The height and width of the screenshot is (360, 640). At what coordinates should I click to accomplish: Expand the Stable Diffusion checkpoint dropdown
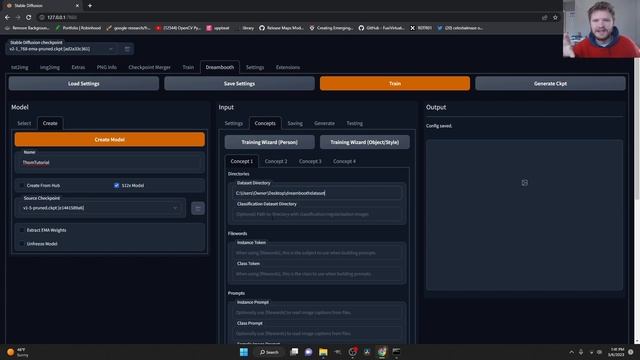[x=111, y=49]
